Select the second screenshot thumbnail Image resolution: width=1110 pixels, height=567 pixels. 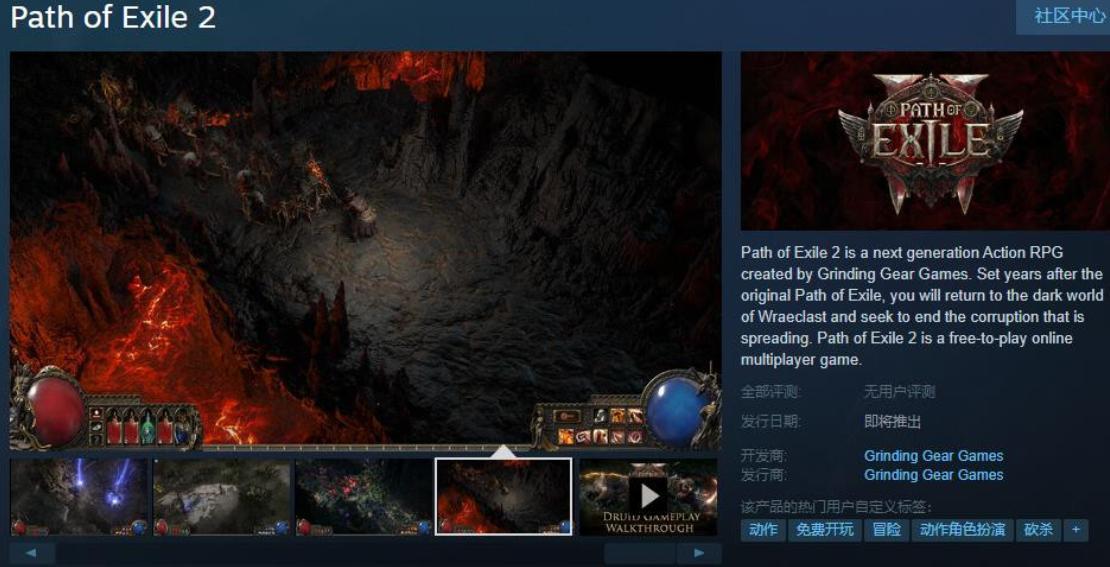(x=221, y=497)
